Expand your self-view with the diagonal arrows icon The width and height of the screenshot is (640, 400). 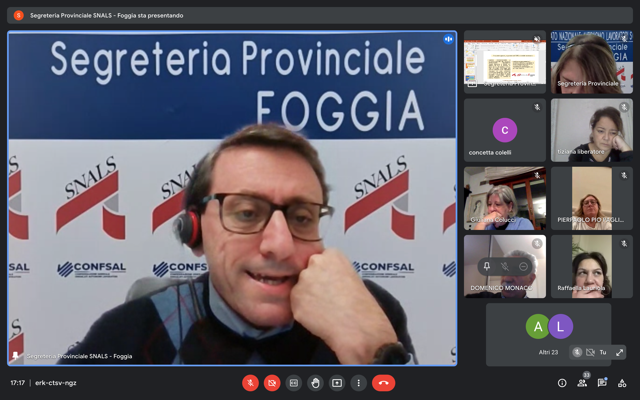[x=620, y=352]
